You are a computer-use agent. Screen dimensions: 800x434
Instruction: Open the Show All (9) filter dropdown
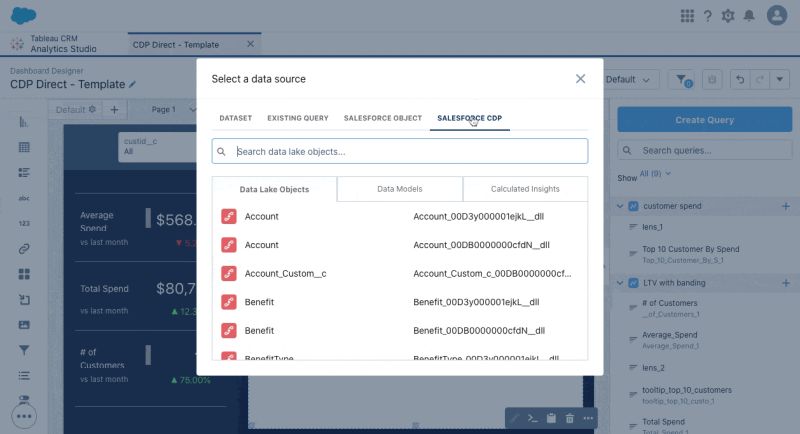(655, 174)
